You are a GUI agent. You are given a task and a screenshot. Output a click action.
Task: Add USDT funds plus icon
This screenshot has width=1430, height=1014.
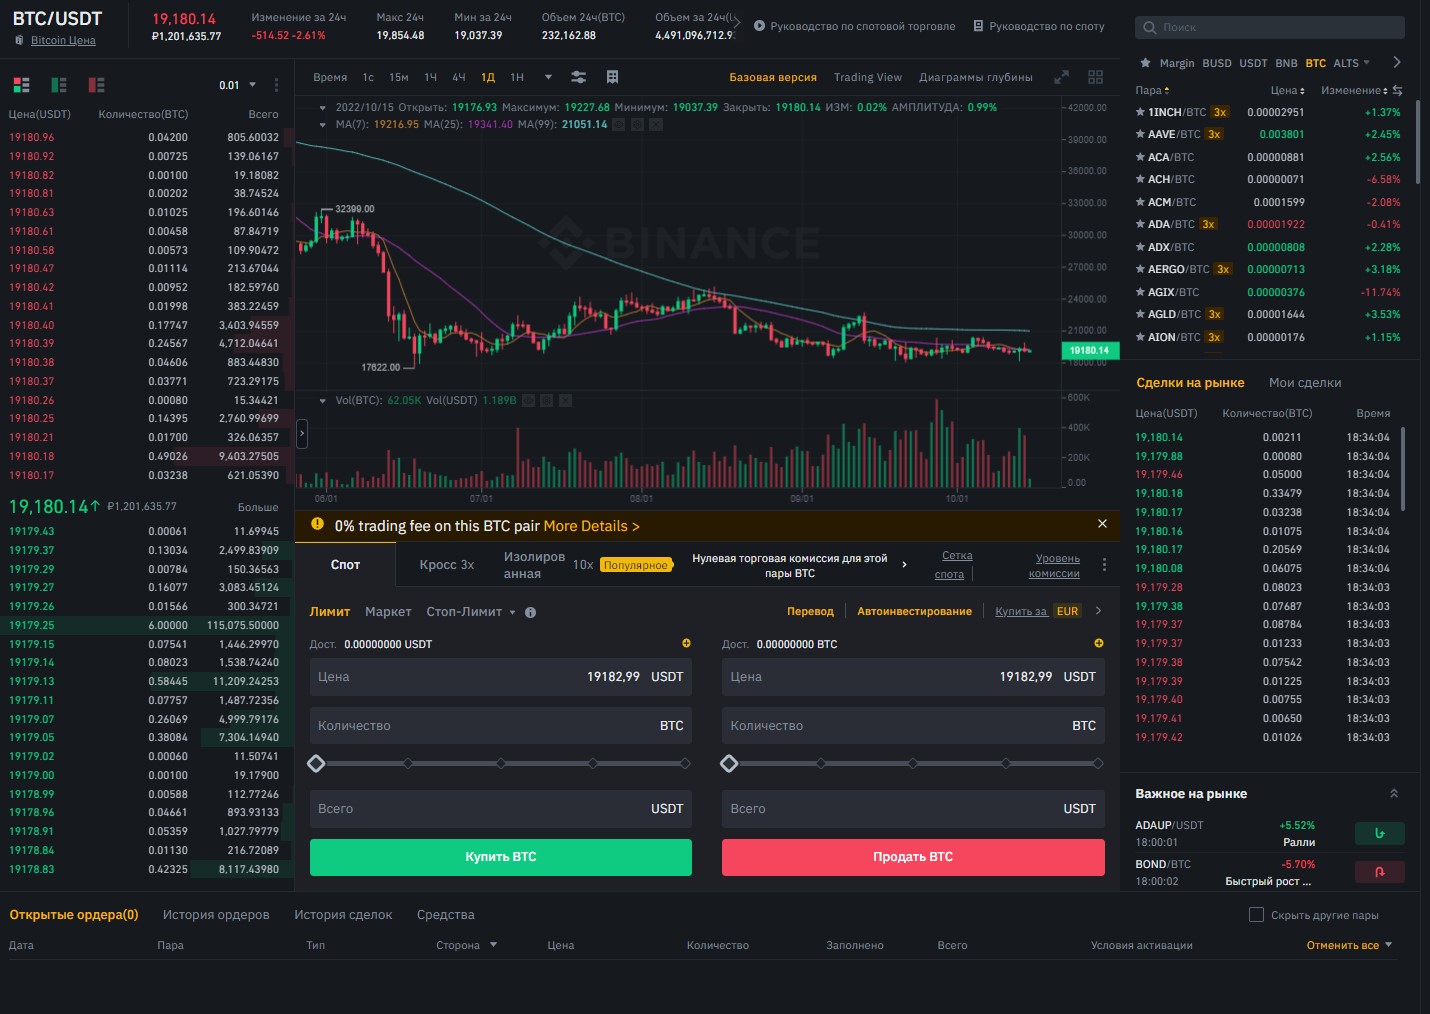tap(686, 643)
